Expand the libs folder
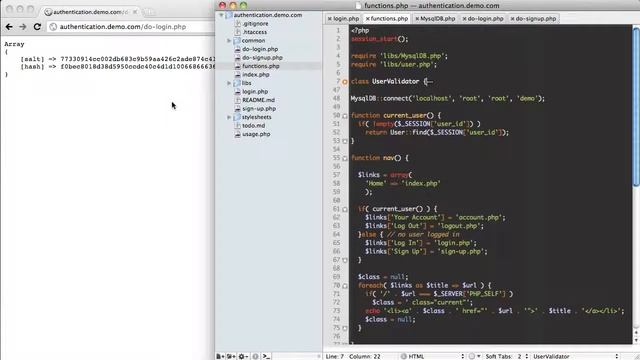The width and height of the screenshot is (640, 360). 229,83
